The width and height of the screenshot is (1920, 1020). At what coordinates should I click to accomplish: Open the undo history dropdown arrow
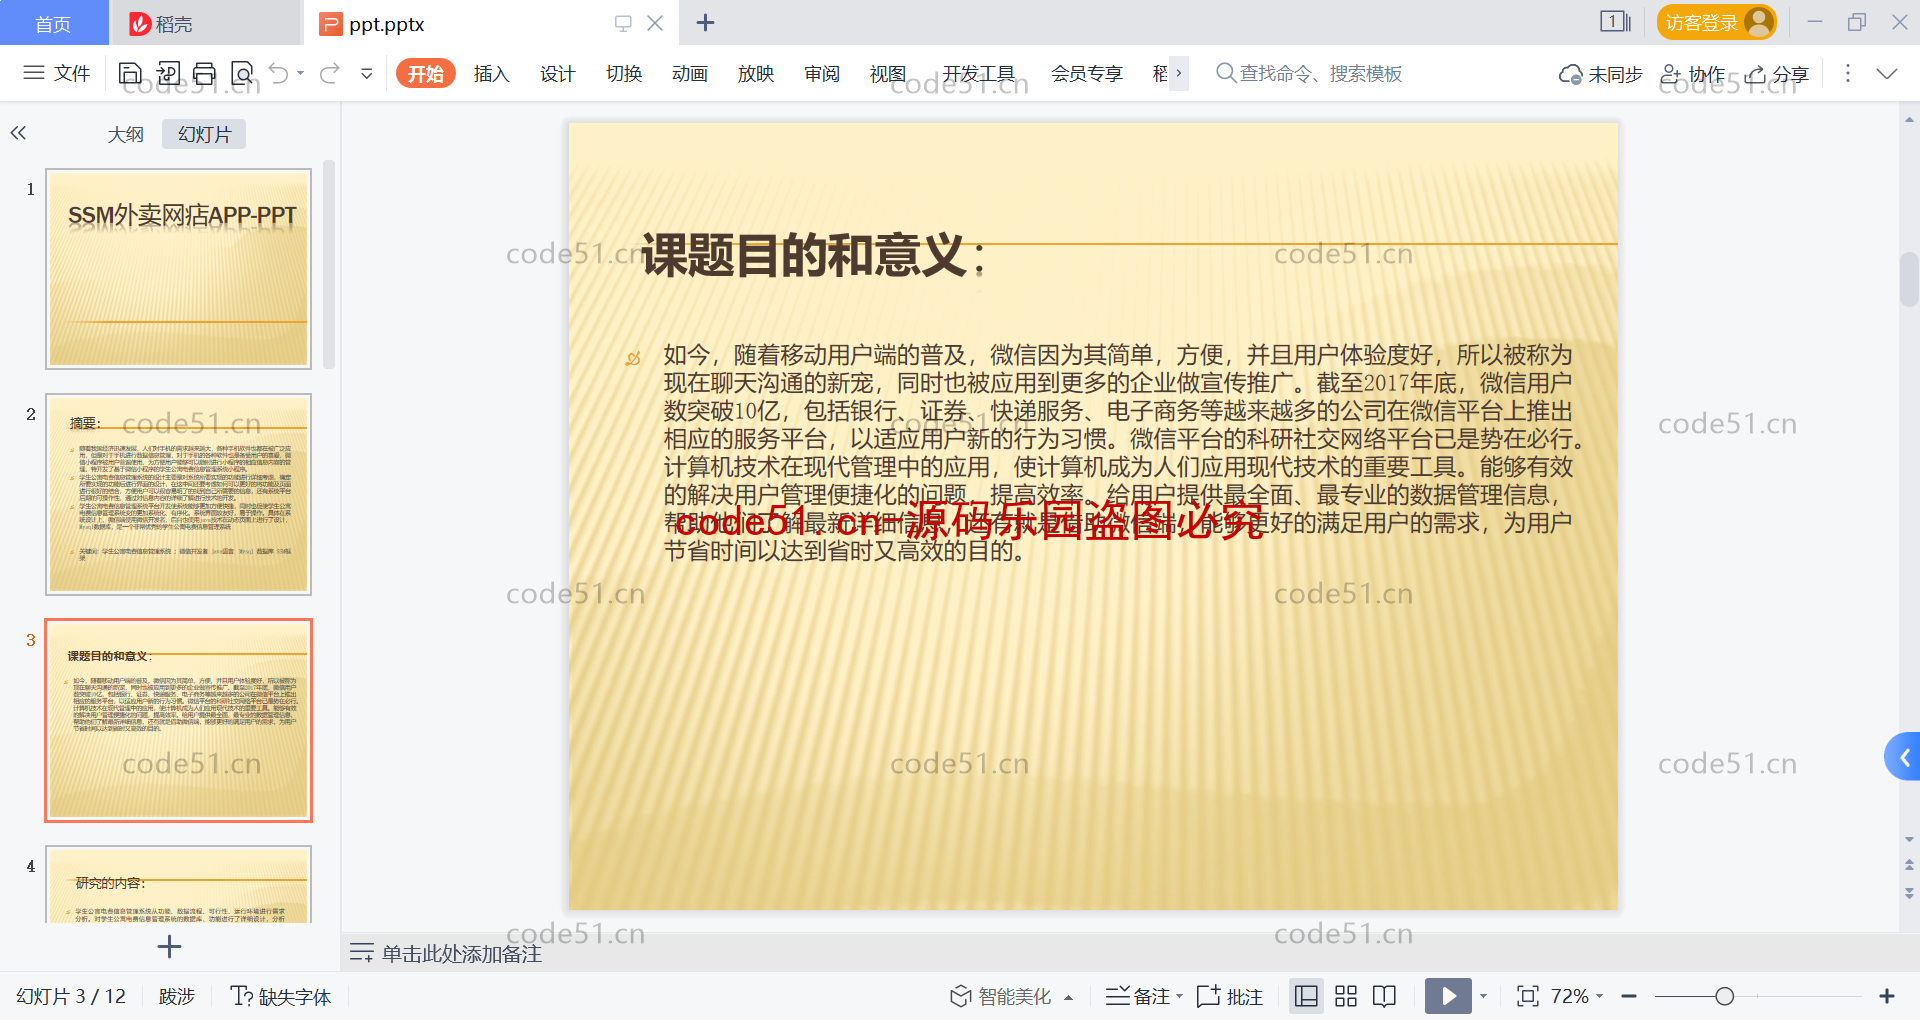301,74
